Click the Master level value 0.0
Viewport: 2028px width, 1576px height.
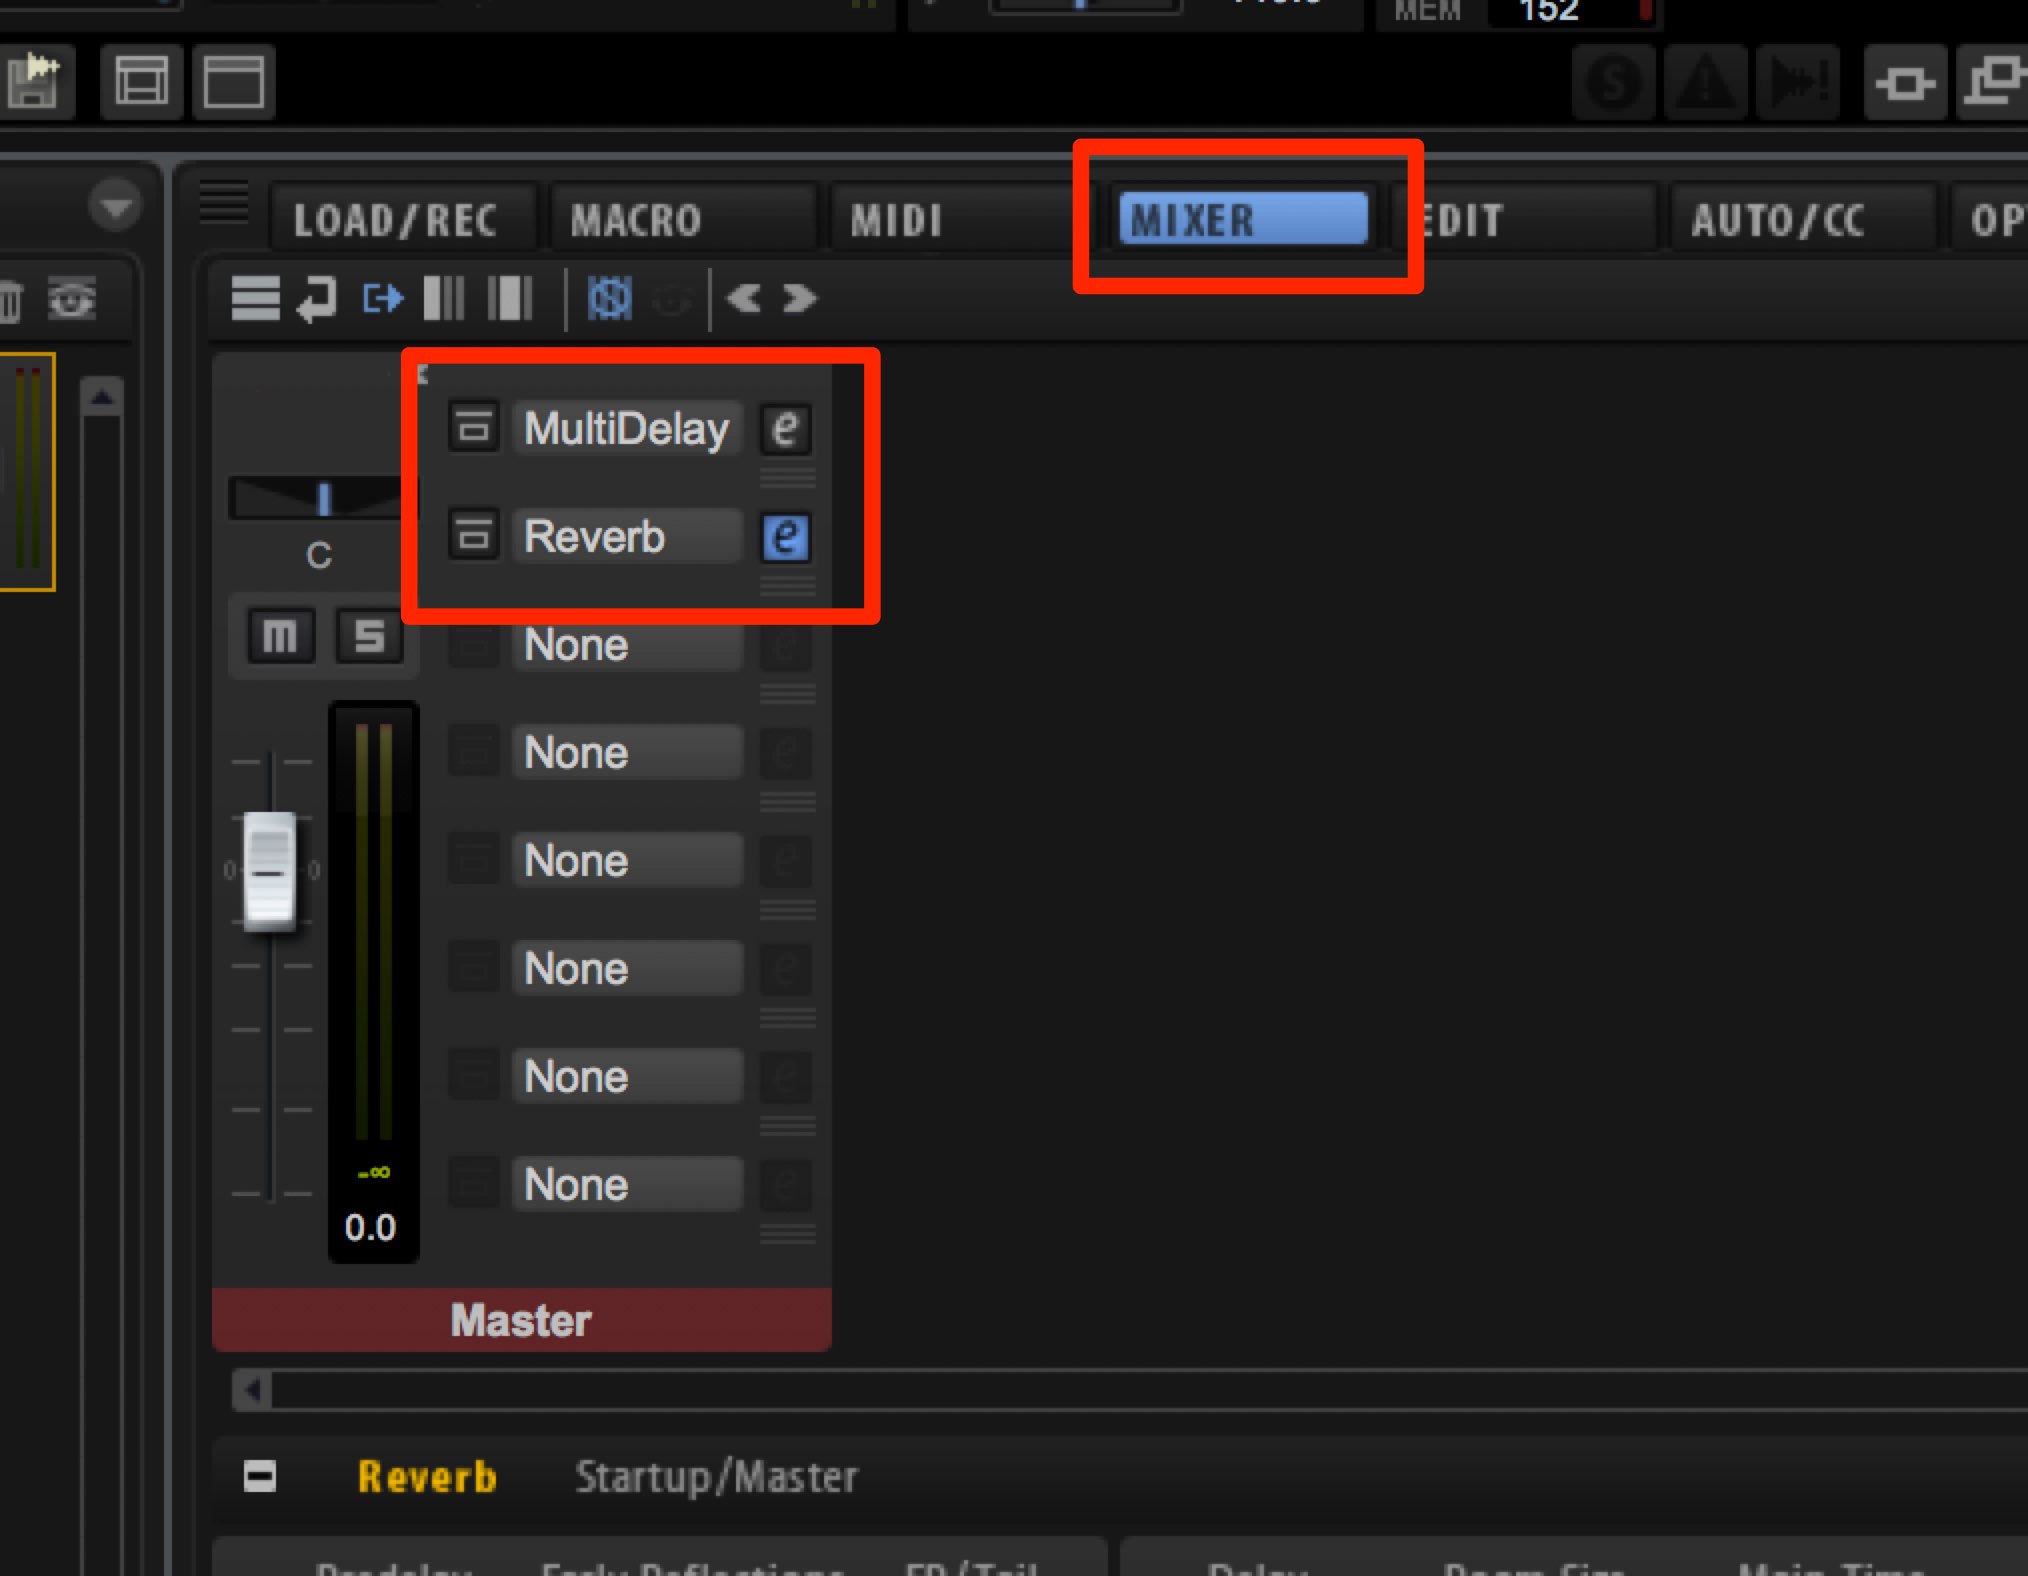[x=370, y=1227]
